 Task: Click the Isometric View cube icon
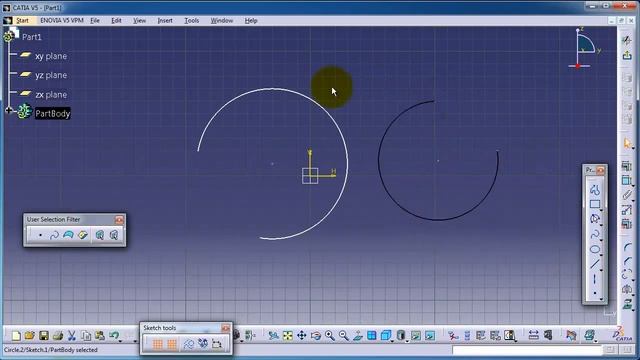(x=385, y=336)
